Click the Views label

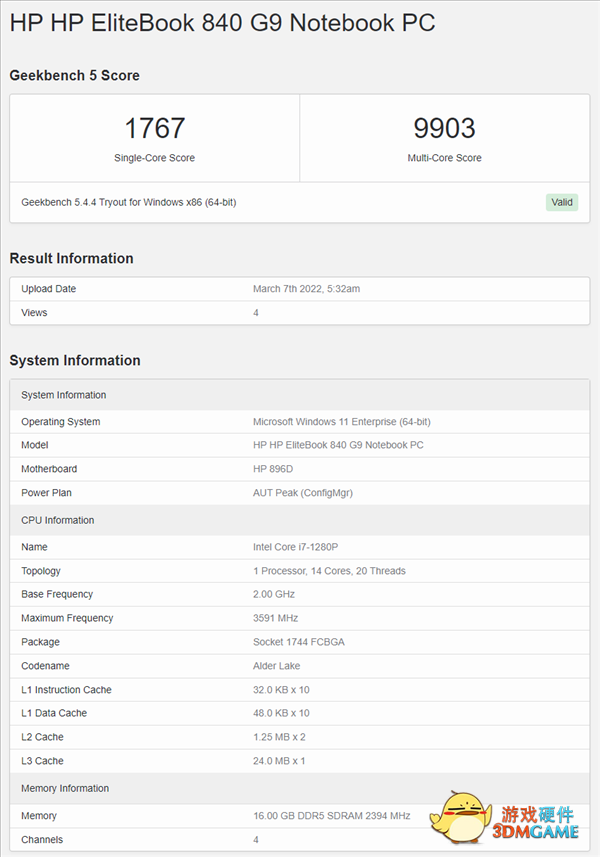click(x=34, y=313)
